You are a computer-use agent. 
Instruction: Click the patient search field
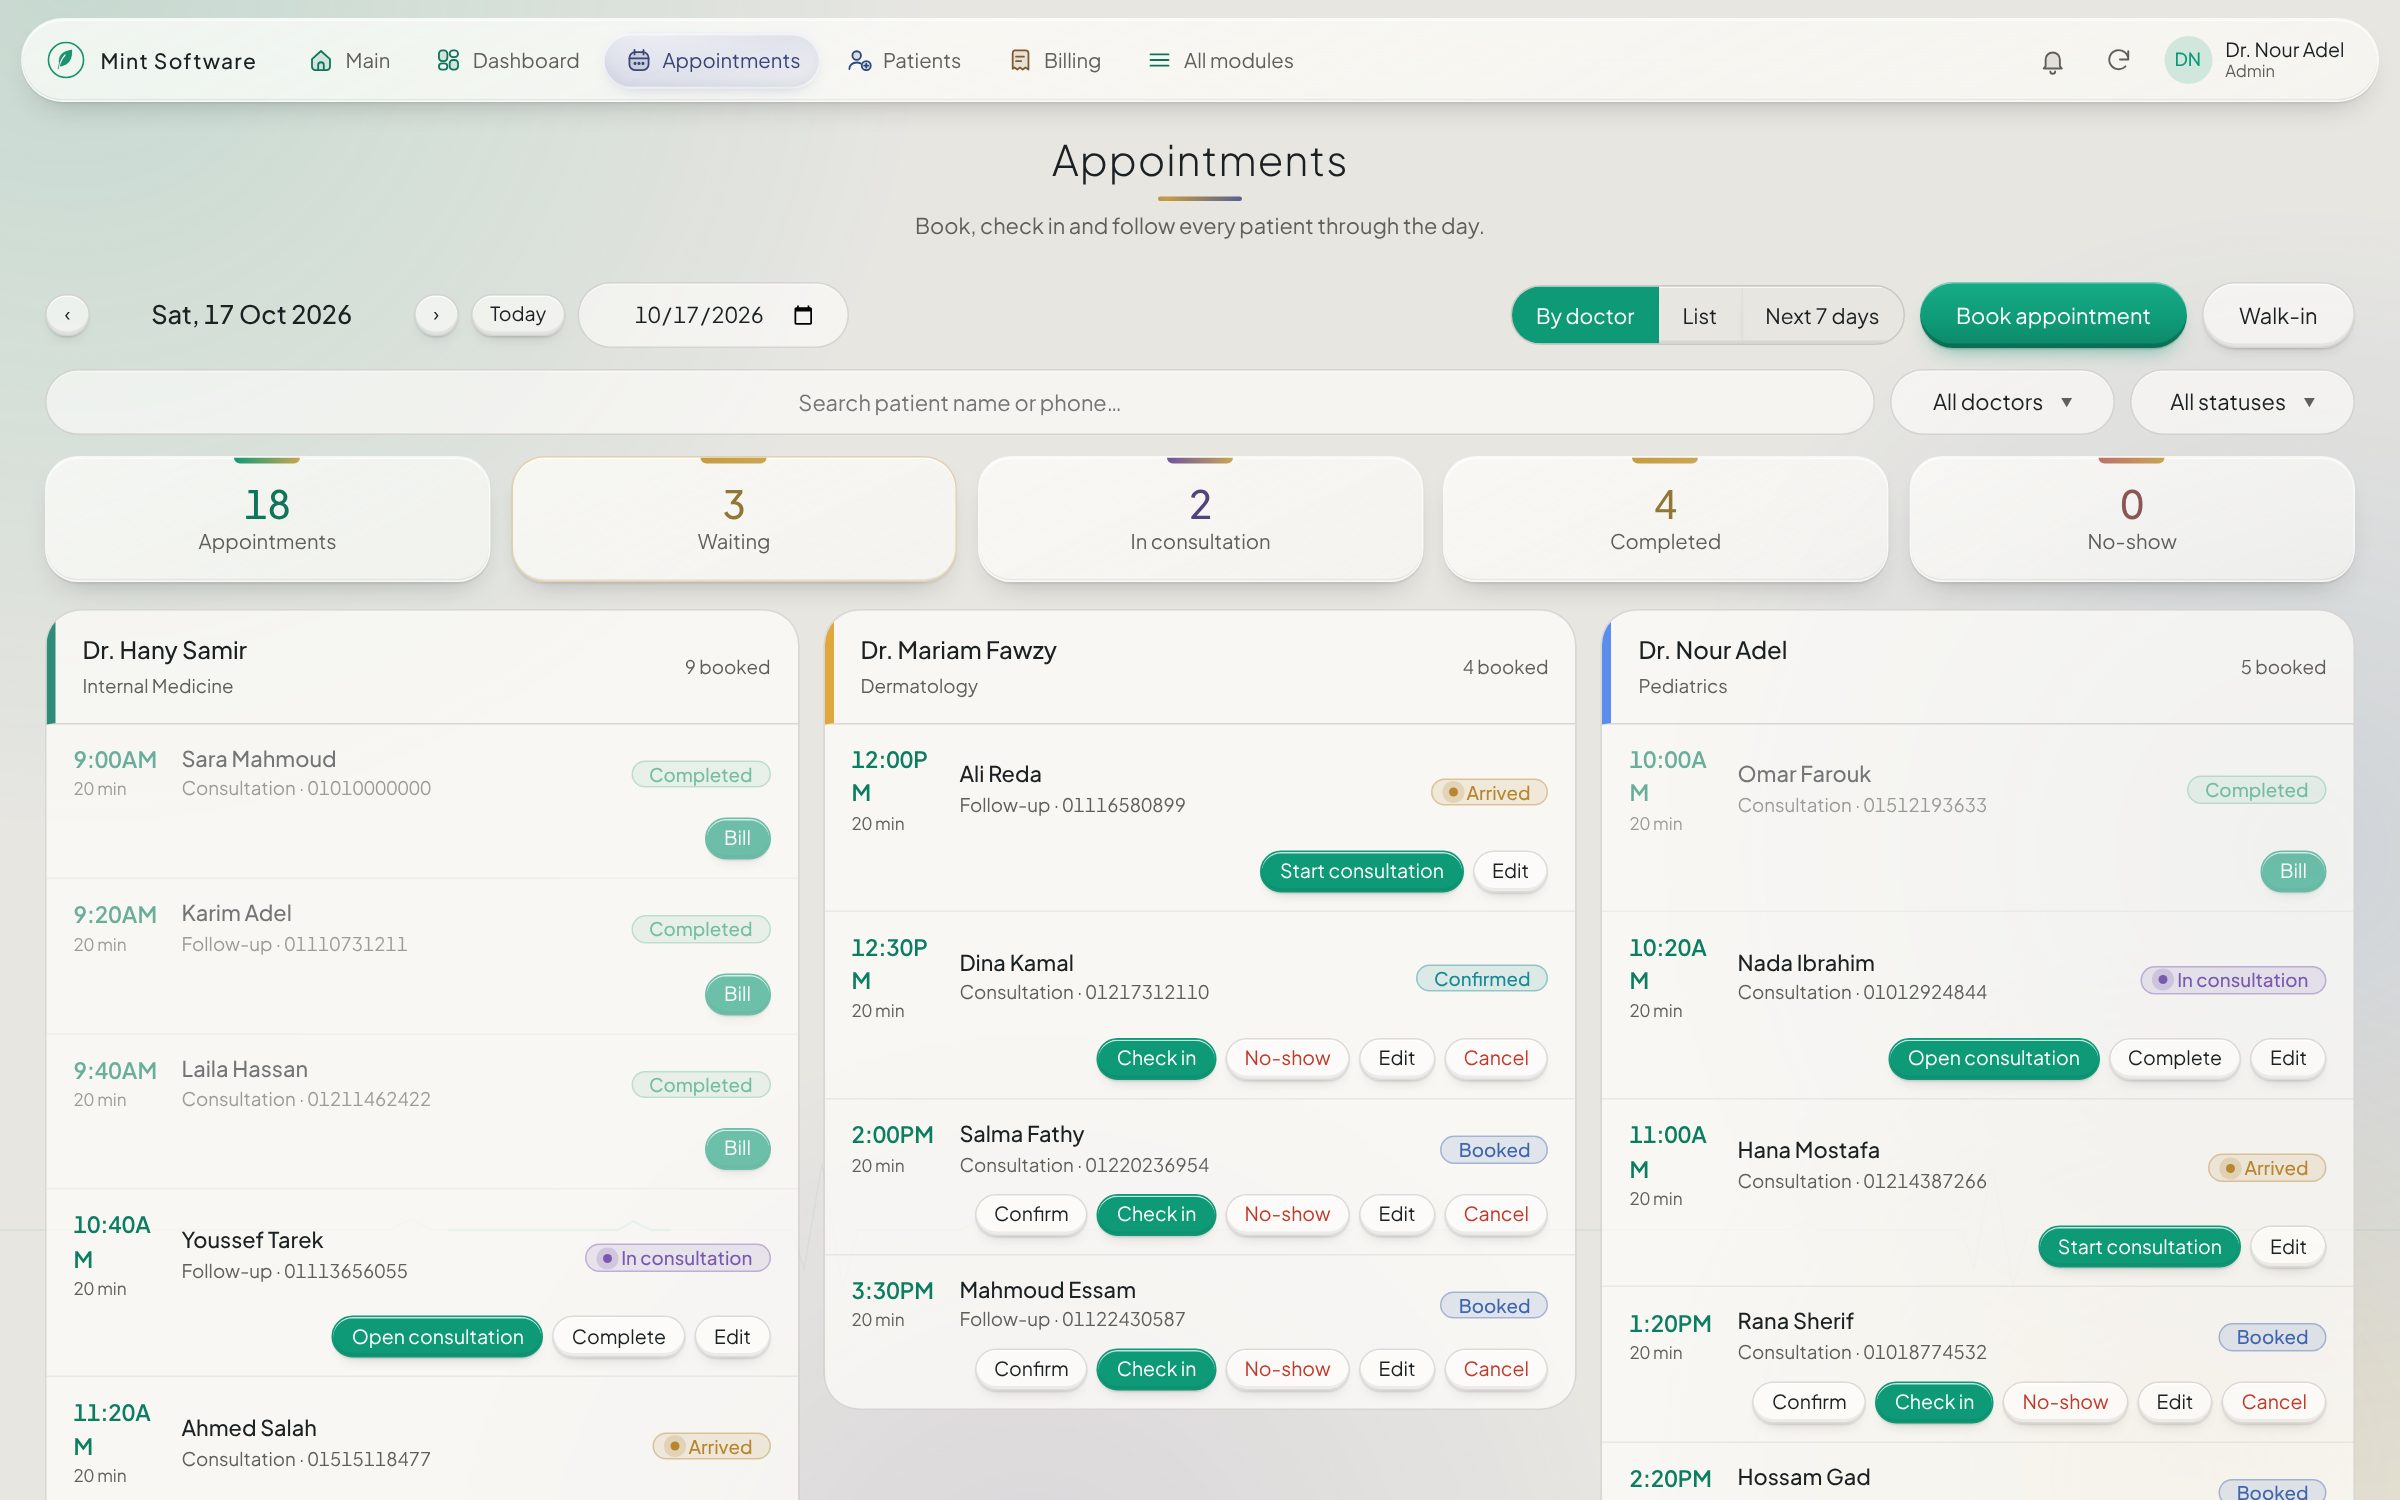point(959,402)
